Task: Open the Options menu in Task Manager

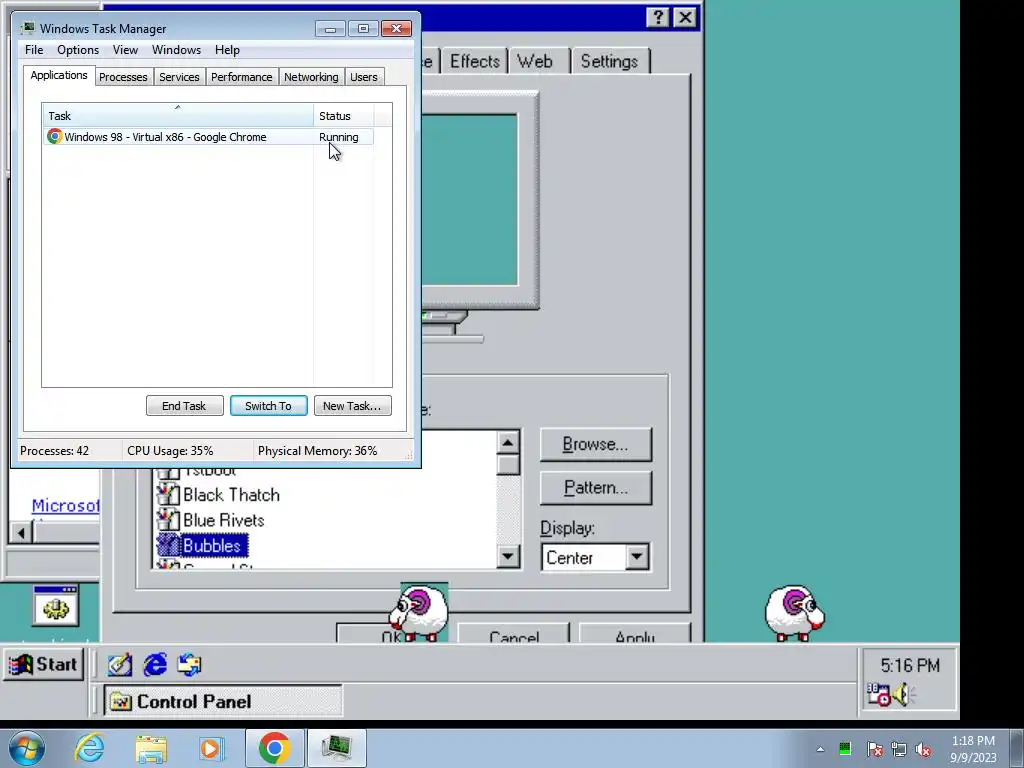Action: tap(78, 50)
